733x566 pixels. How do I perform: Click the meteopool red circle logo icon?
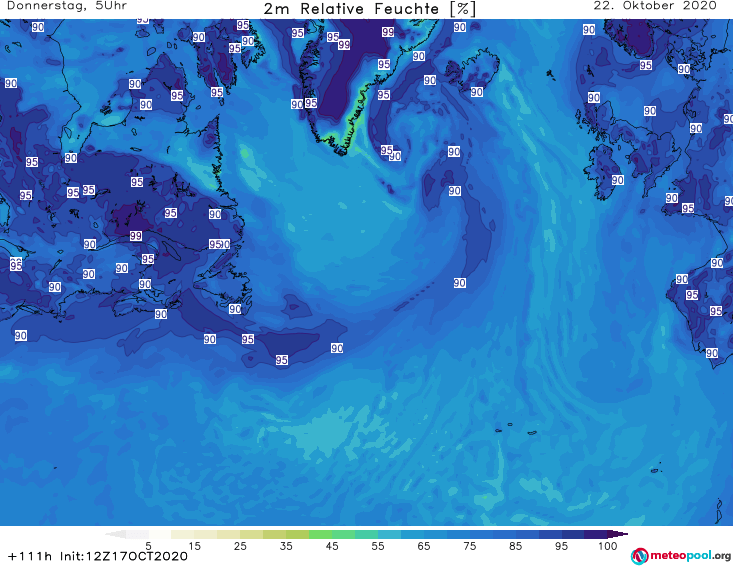(x=639, y=557)
